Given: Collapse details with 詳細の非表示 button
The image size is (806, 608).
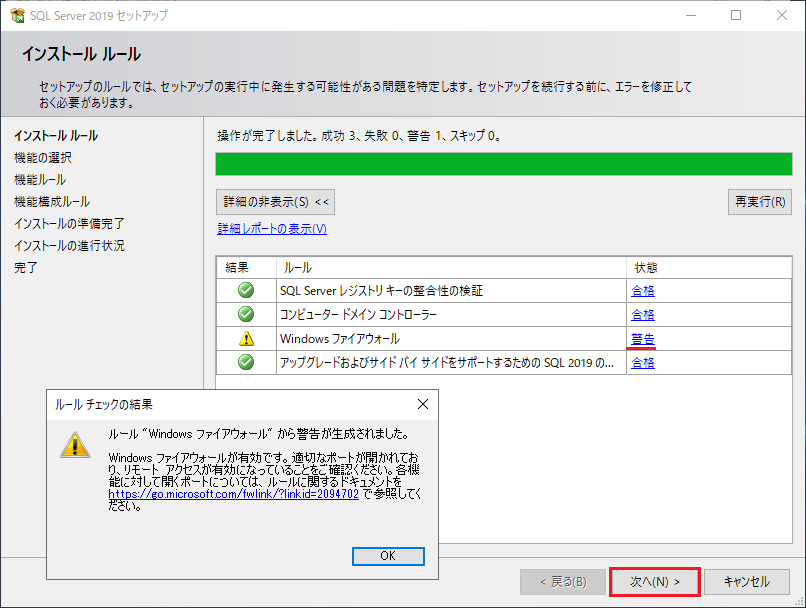Looking at the screenshot, I should (276, 201).
